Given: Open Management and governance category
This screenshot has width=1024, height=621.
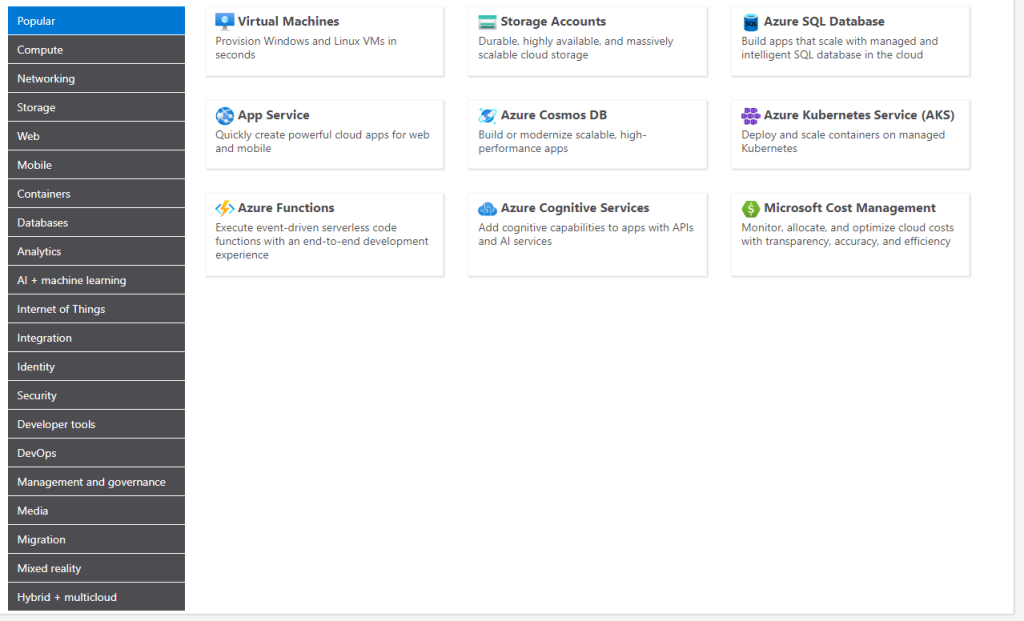Looking at the screenshot, I should [97, 481].
